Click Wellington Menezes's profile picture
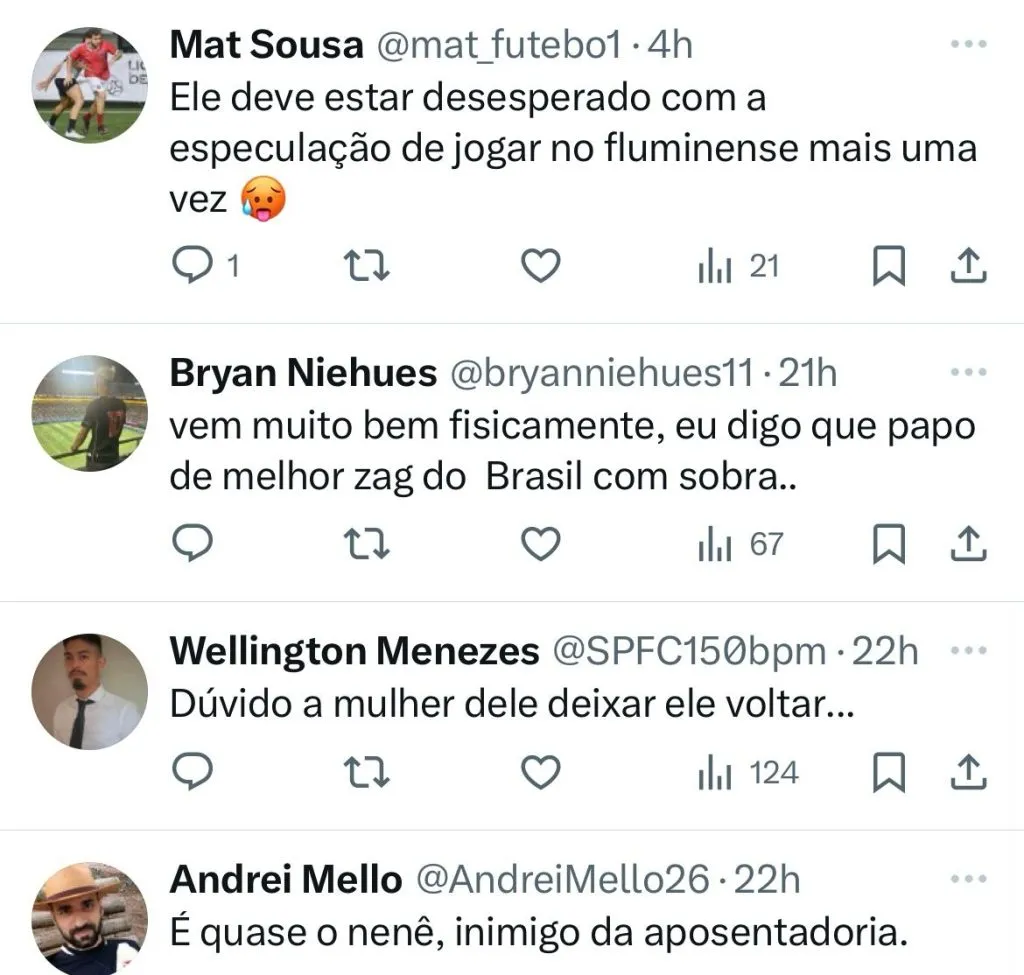 [89, 691]
